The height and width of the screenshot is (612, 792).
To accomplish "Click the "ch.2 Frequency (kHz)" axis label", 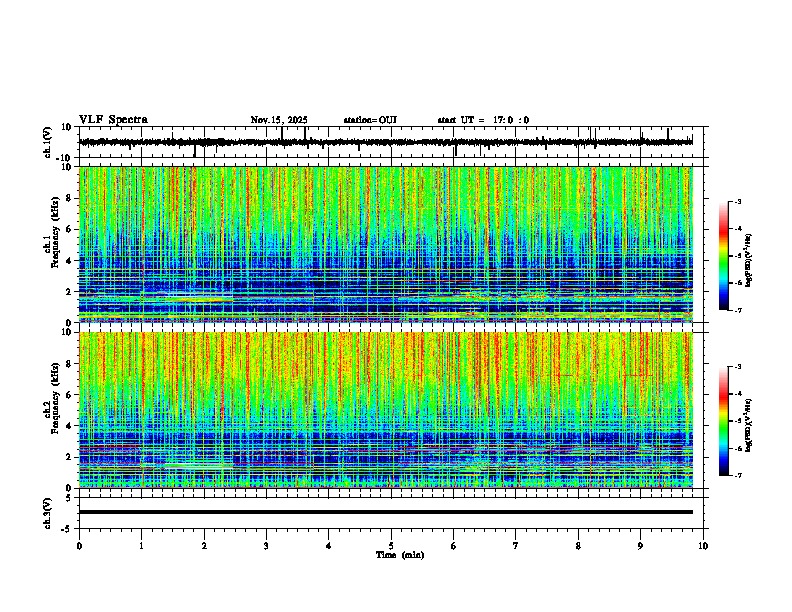I will point(51,398).
